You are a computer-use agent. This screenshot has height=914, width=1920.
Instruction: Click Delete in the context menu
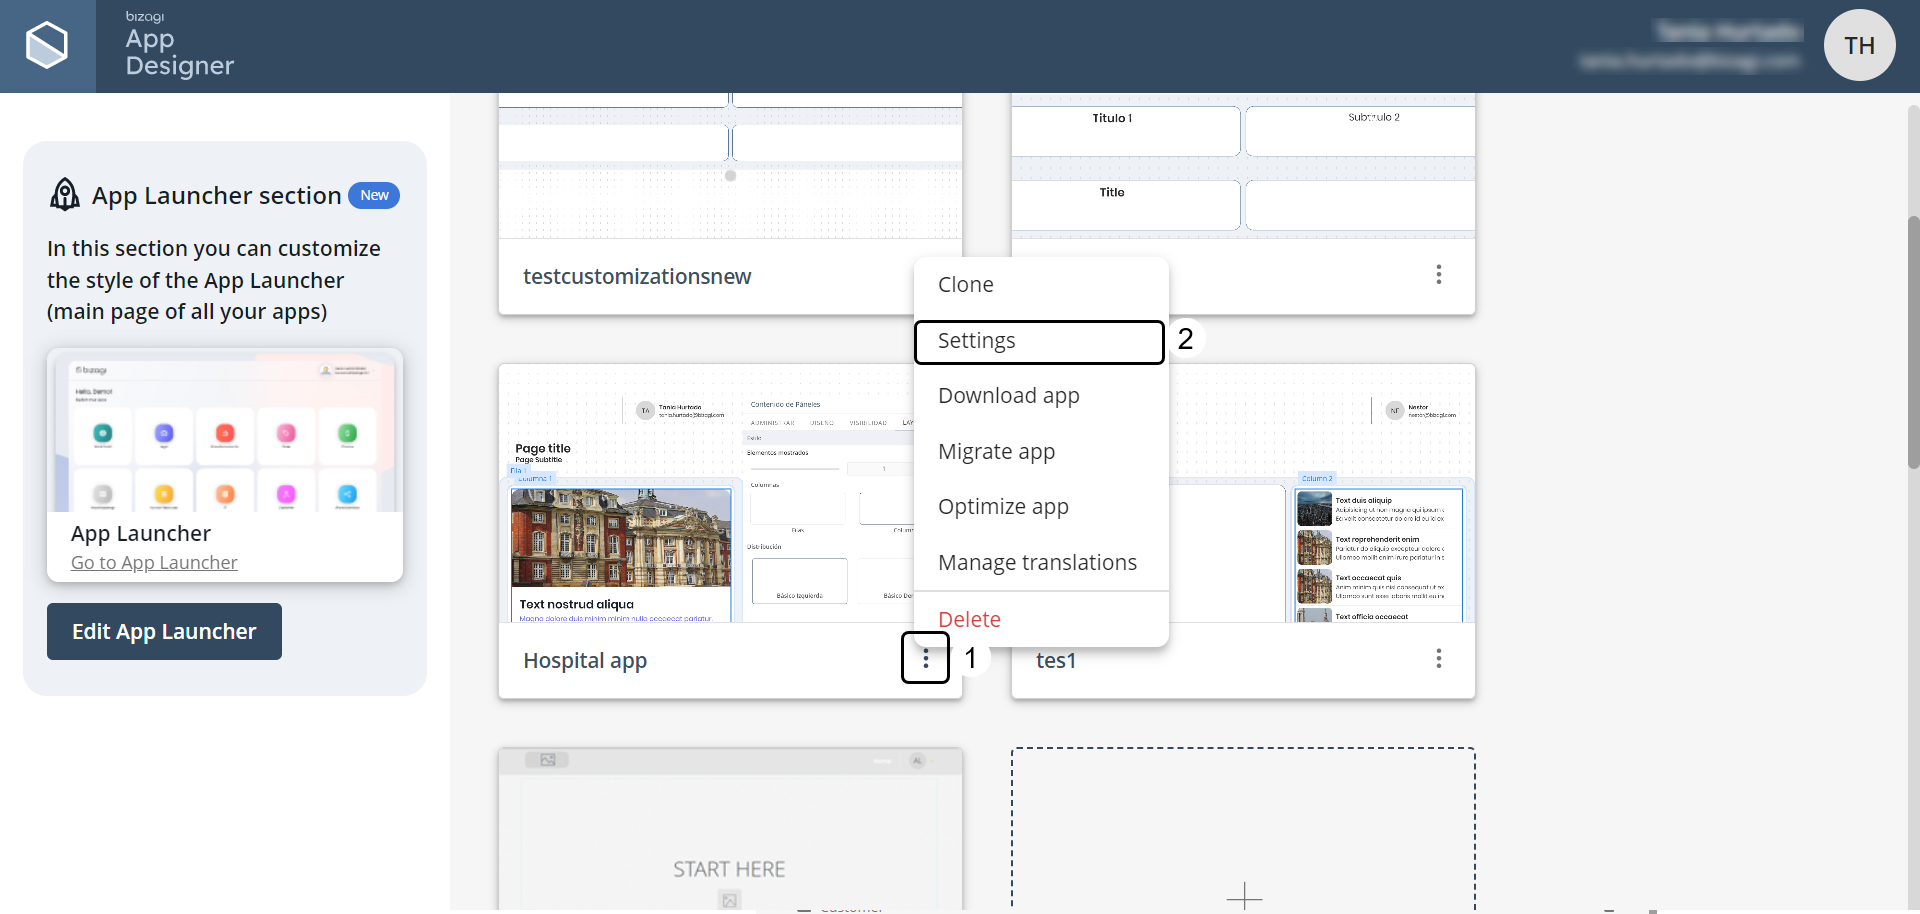[x=1041, y=619]
